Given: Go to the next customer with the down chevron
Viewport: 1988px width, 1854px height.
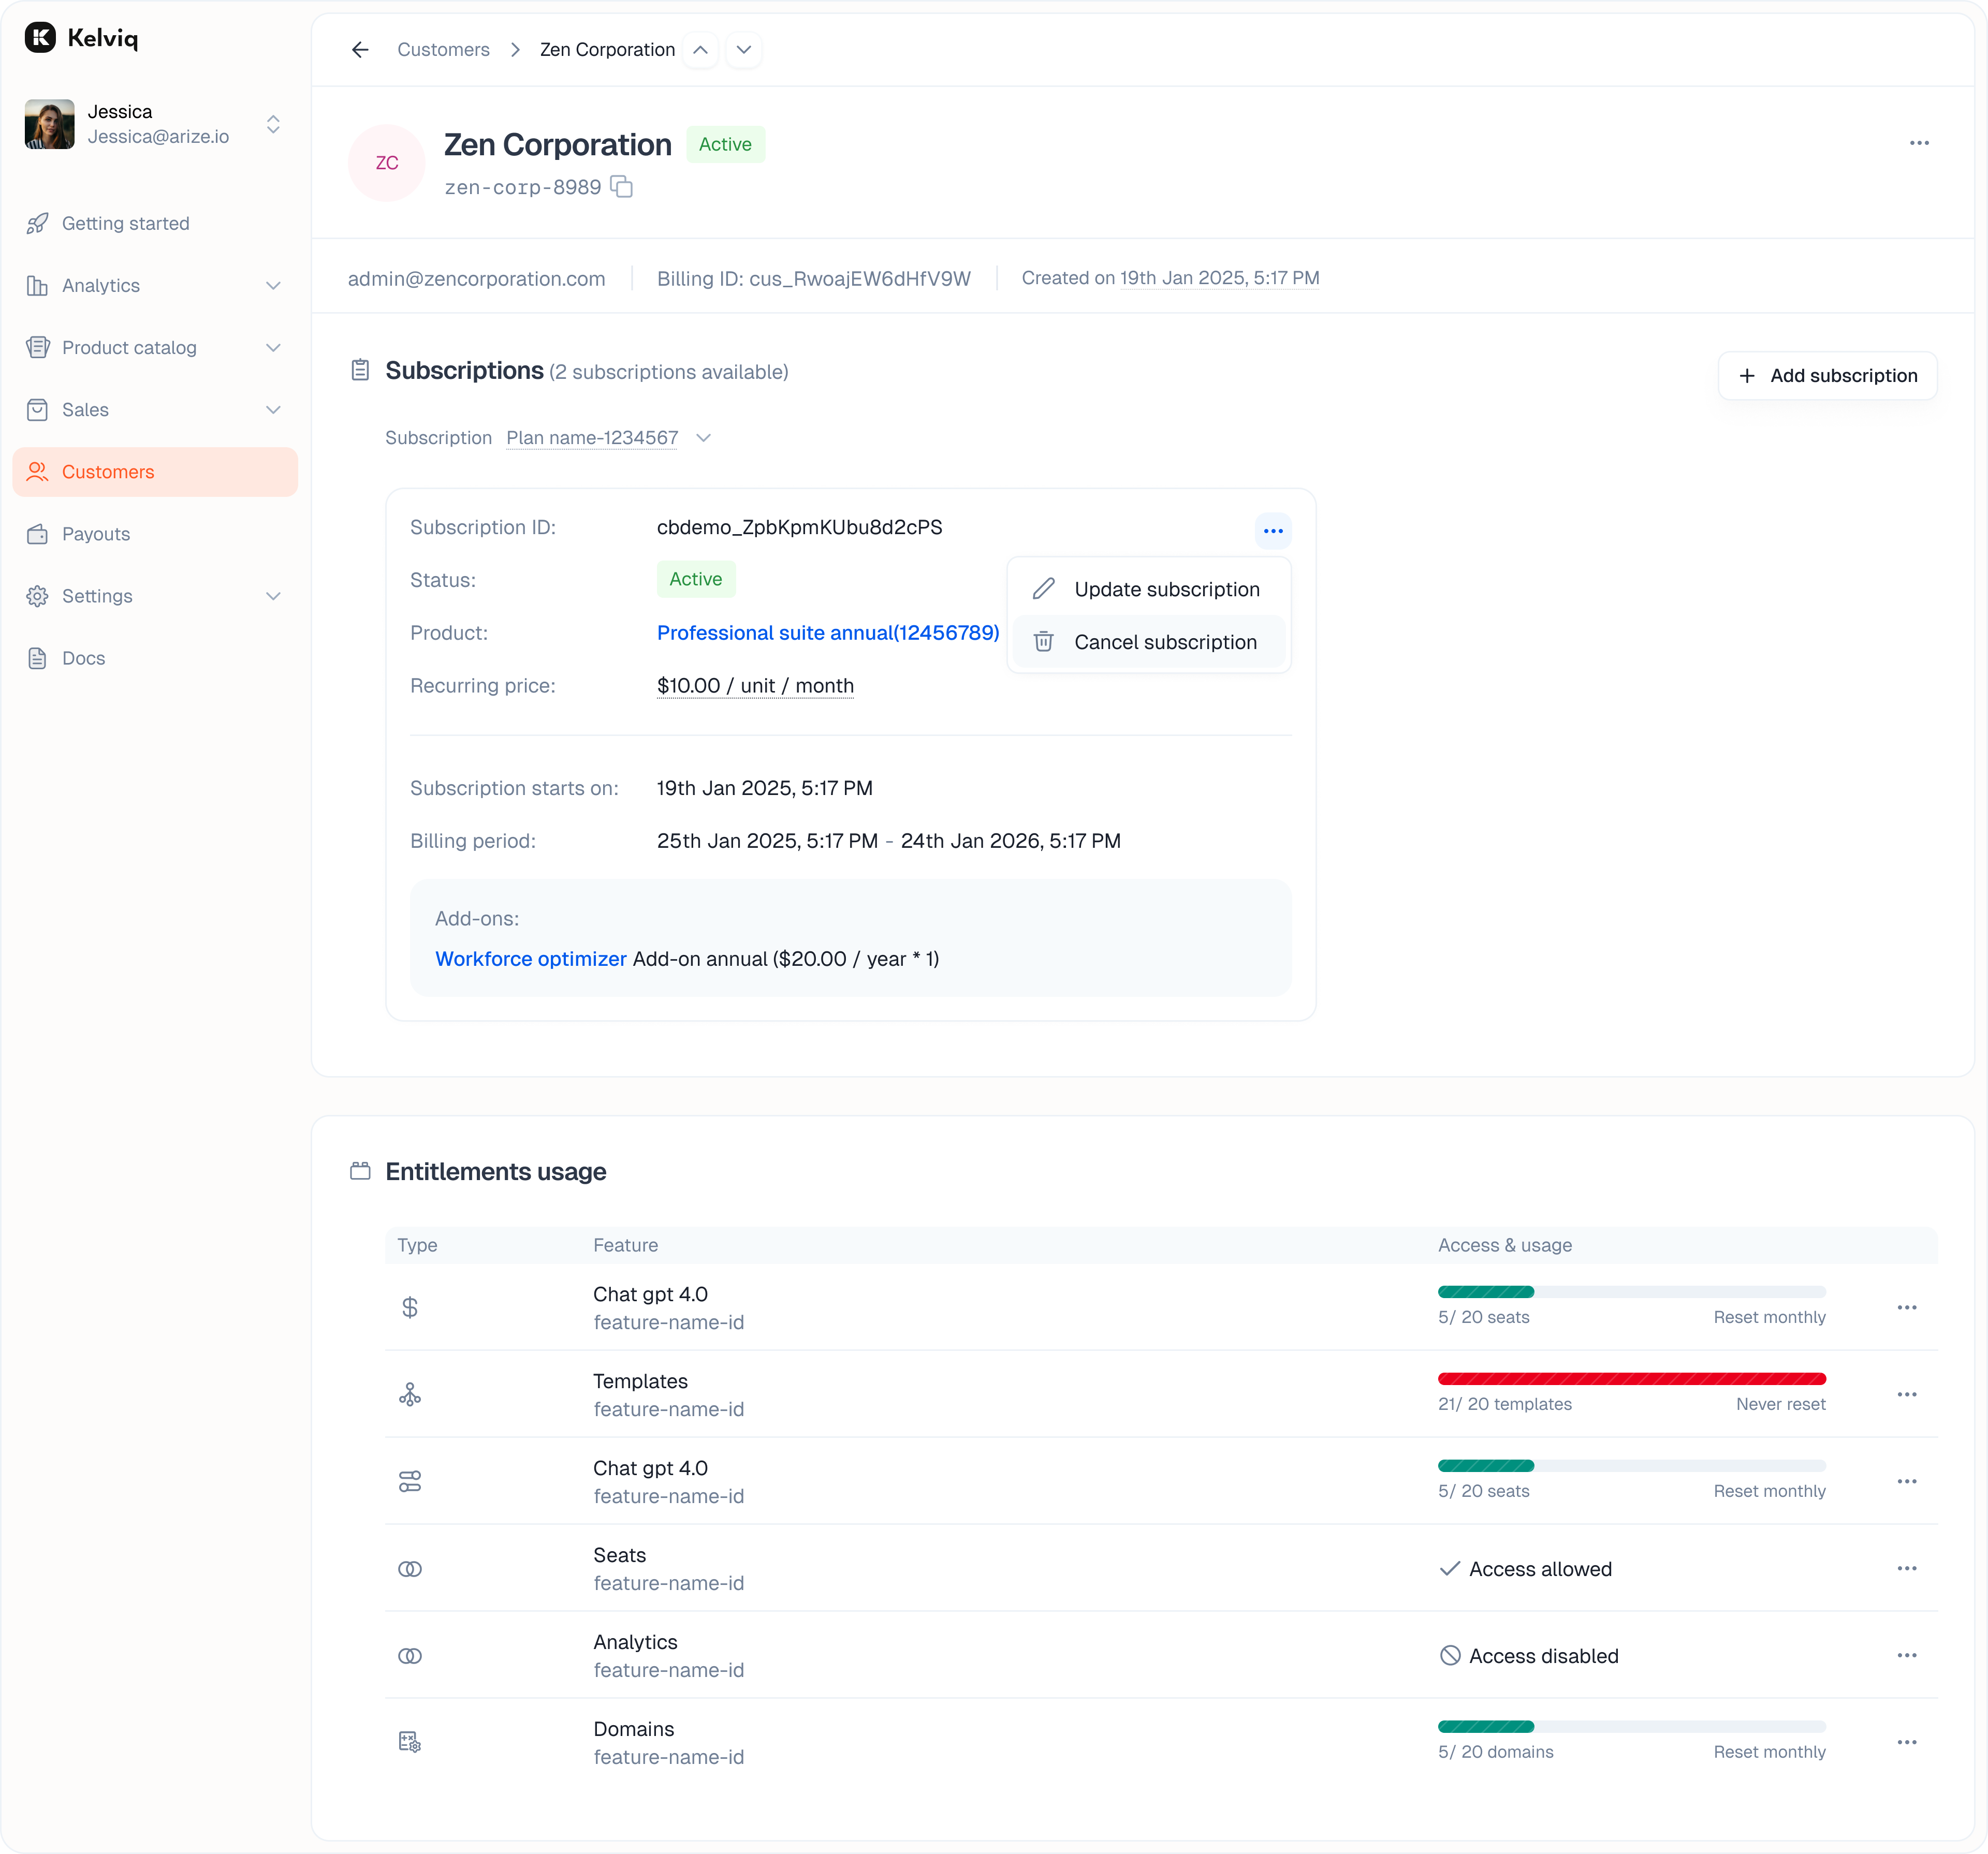Looking at the screenshot, I should [x=743, y=50].
